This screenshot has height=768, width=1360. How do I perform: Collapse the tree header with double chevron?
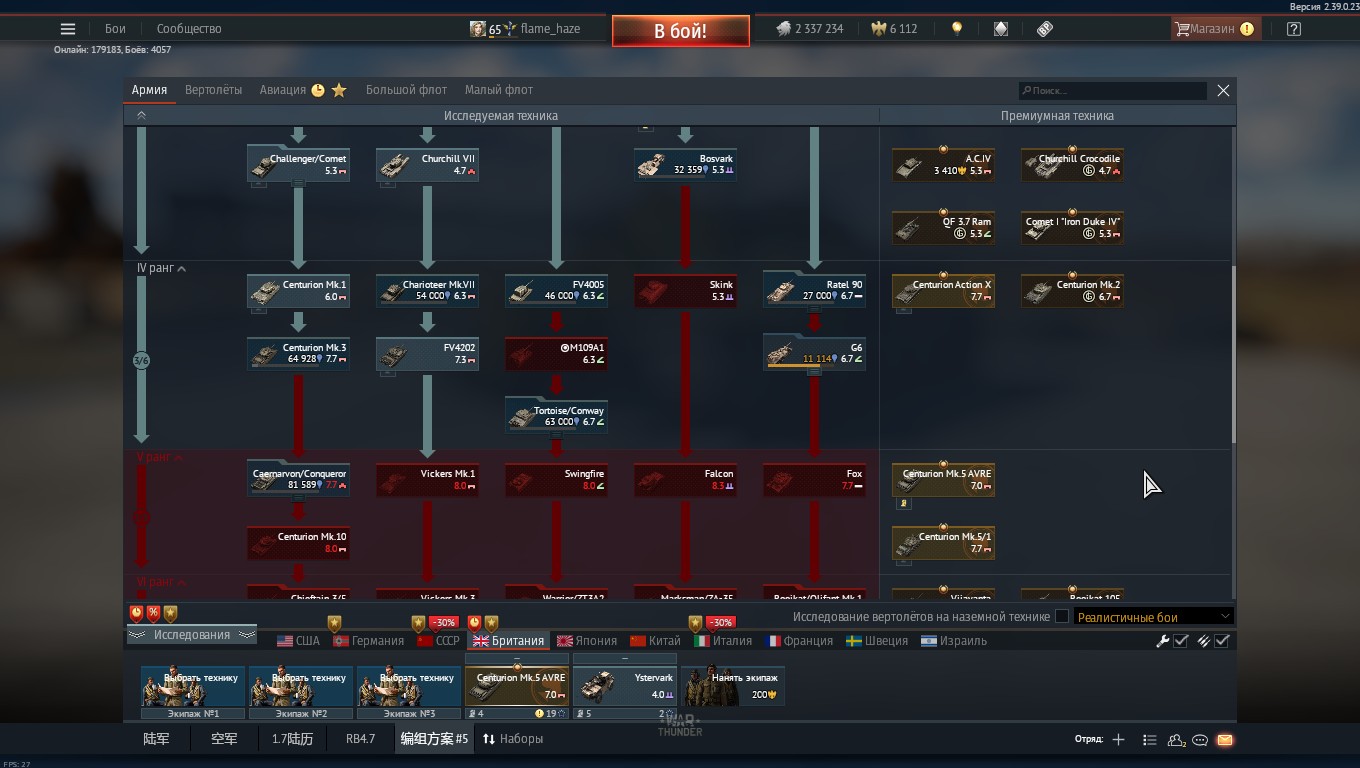[x=141, y=116]
